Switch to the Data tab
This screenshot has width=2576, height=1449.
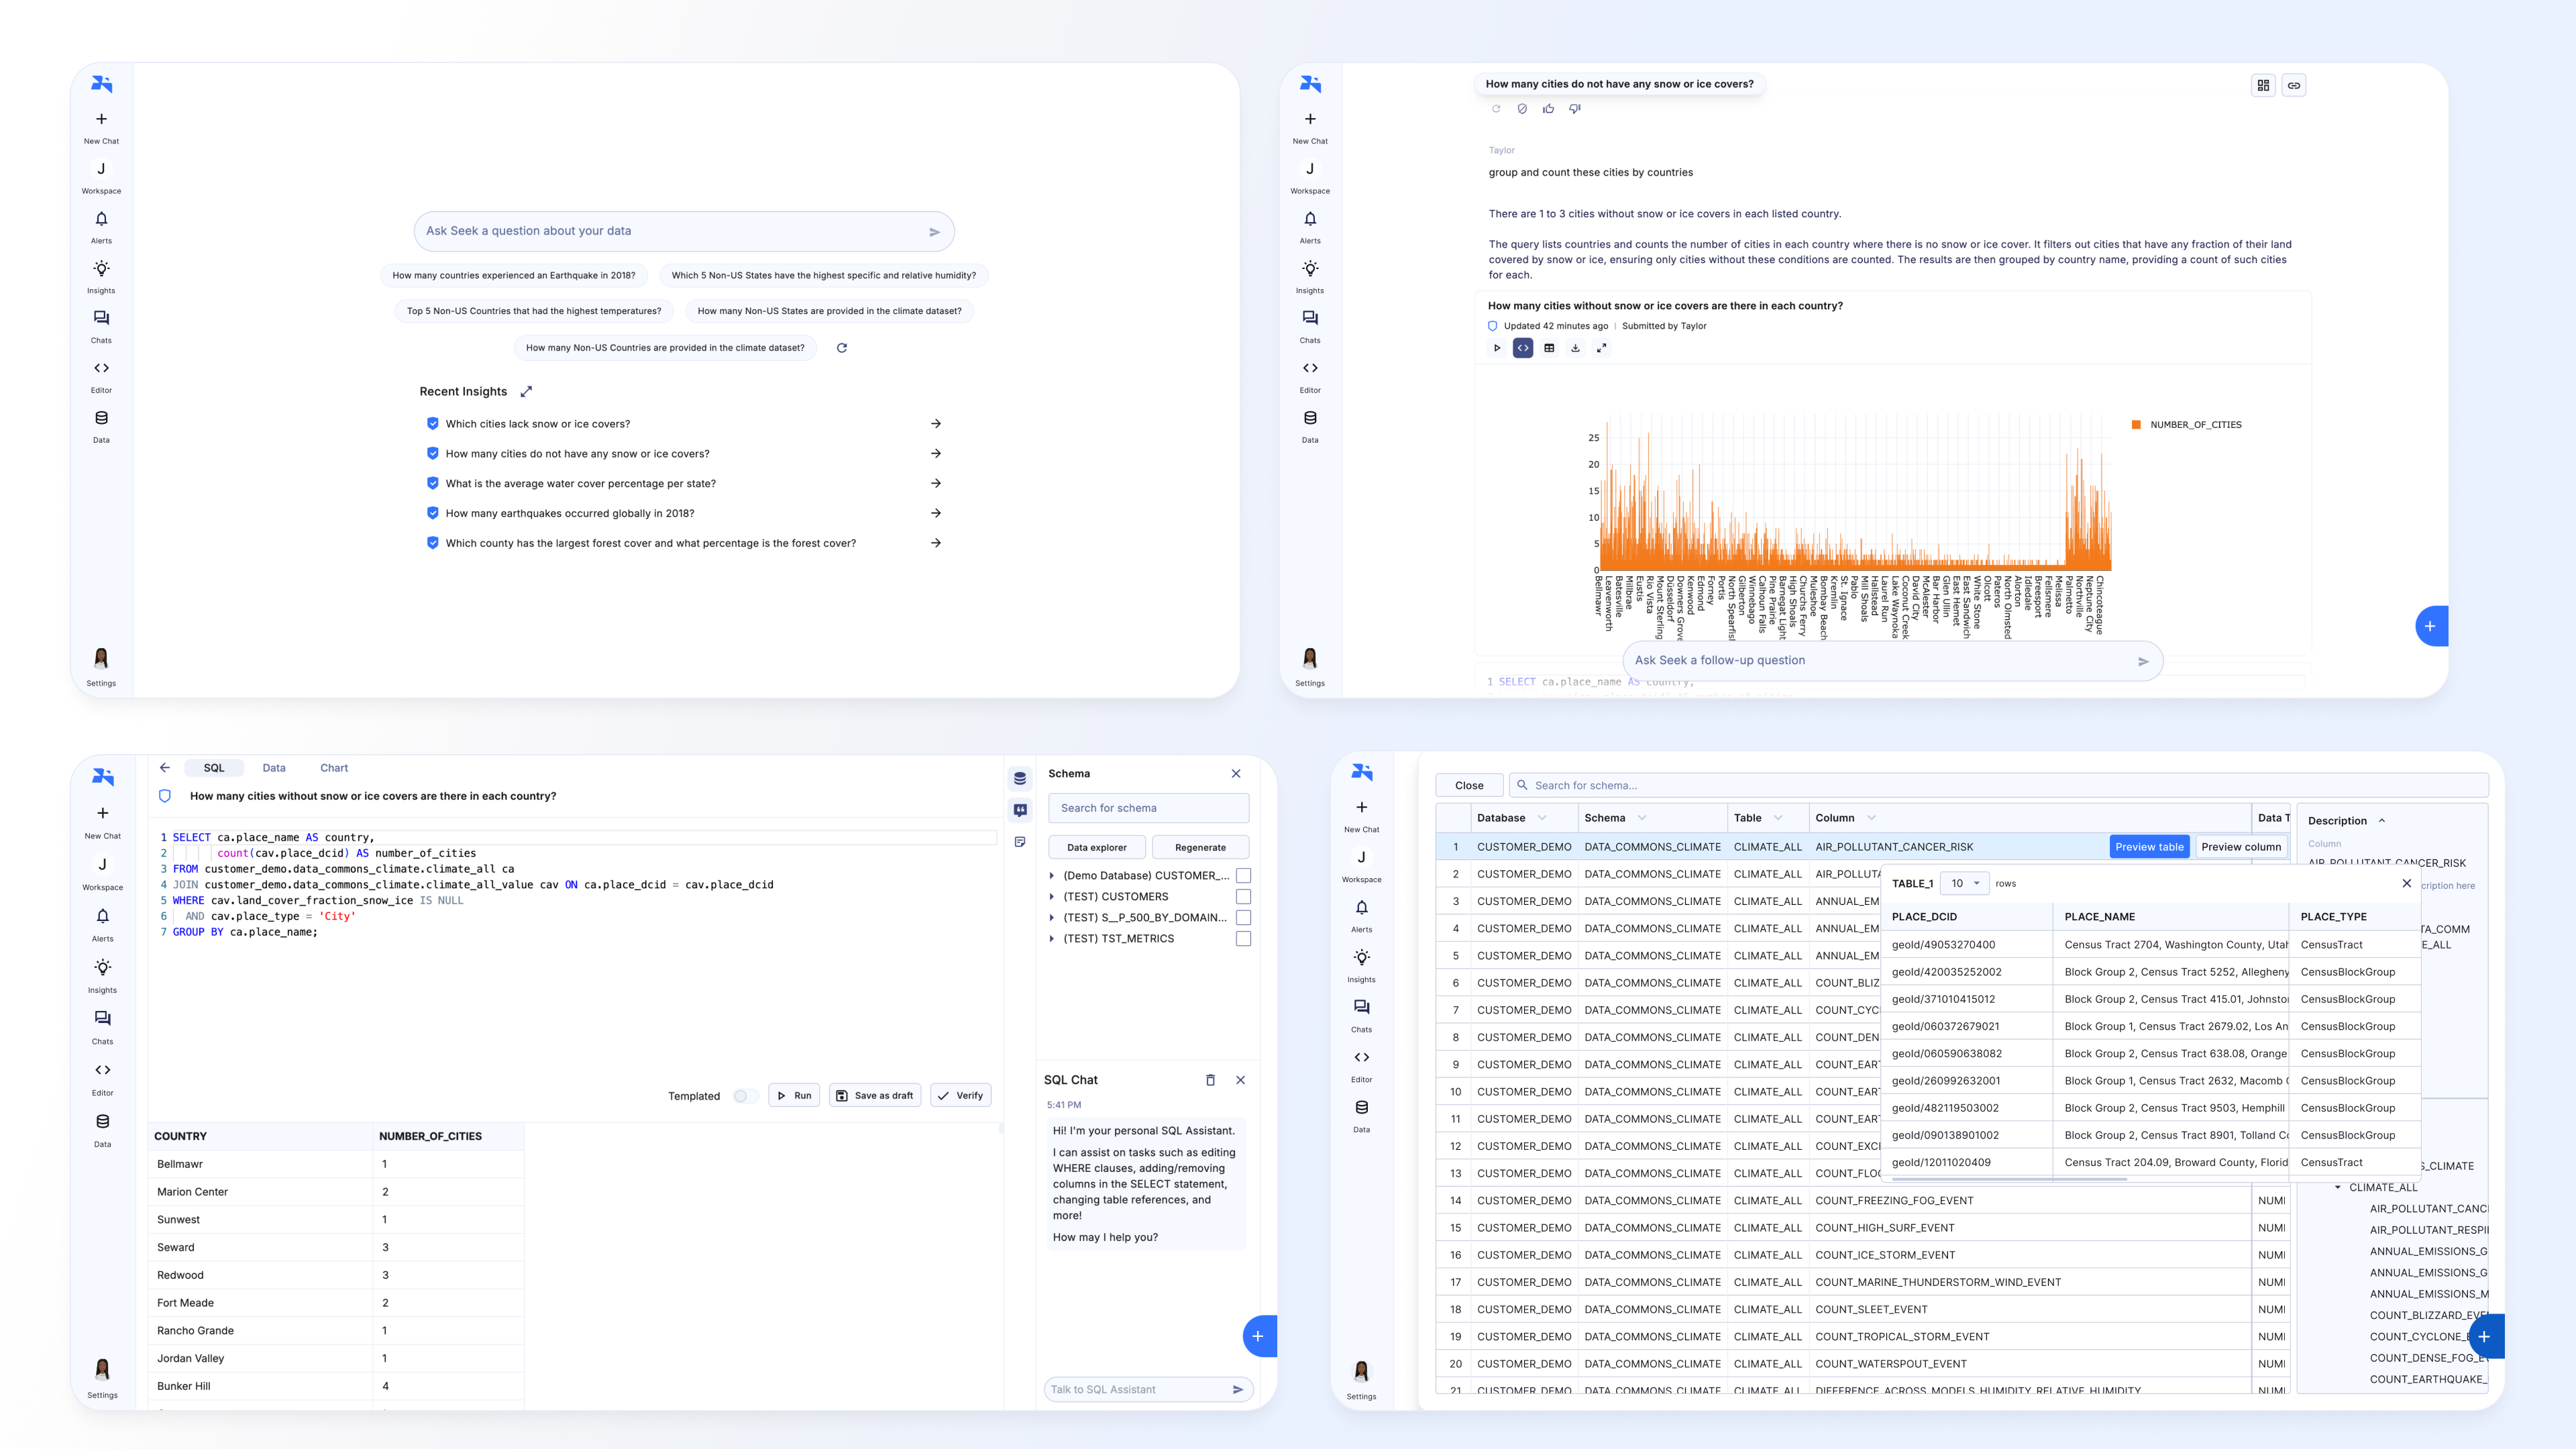pyautogui.click(x=274, y=768)
